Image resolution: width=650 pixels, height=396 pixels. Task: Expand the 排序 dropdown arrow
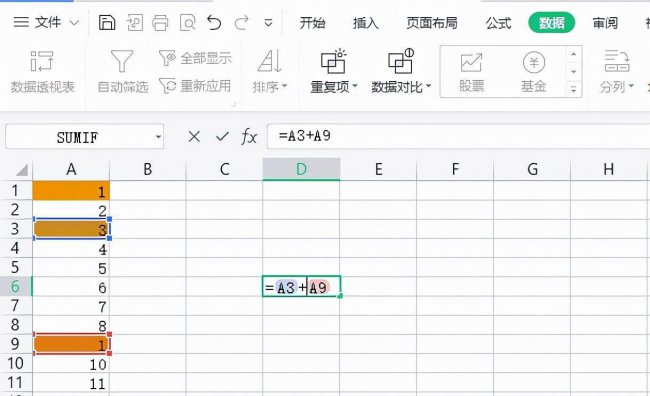(284, 86)
